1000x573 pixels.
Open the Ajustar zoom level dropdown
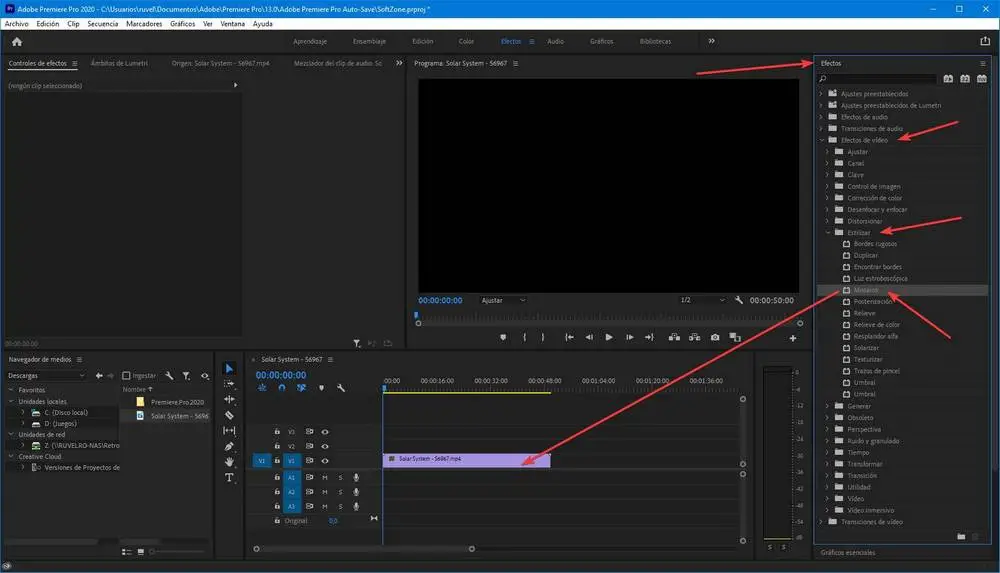(x=503, y=300)
